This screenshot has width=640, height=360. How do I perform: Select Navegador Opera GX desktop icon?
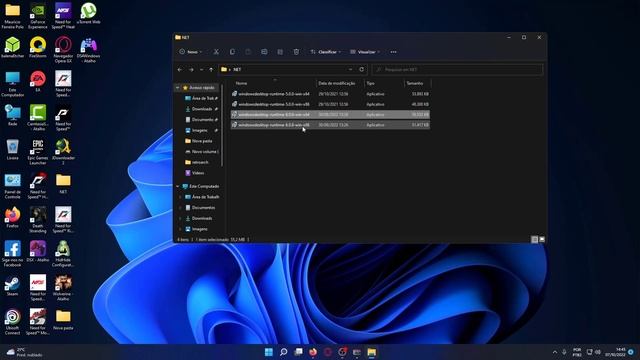[x=63, y=49]
